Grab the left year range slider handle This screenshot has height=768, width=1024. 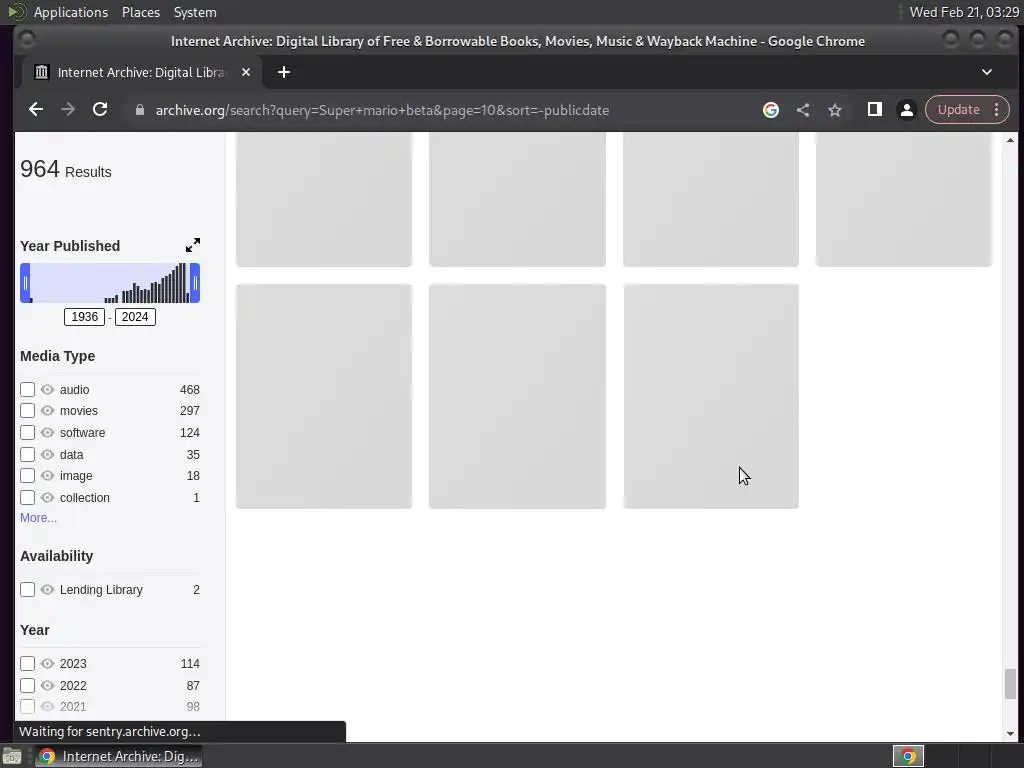[x=25, y=283]
